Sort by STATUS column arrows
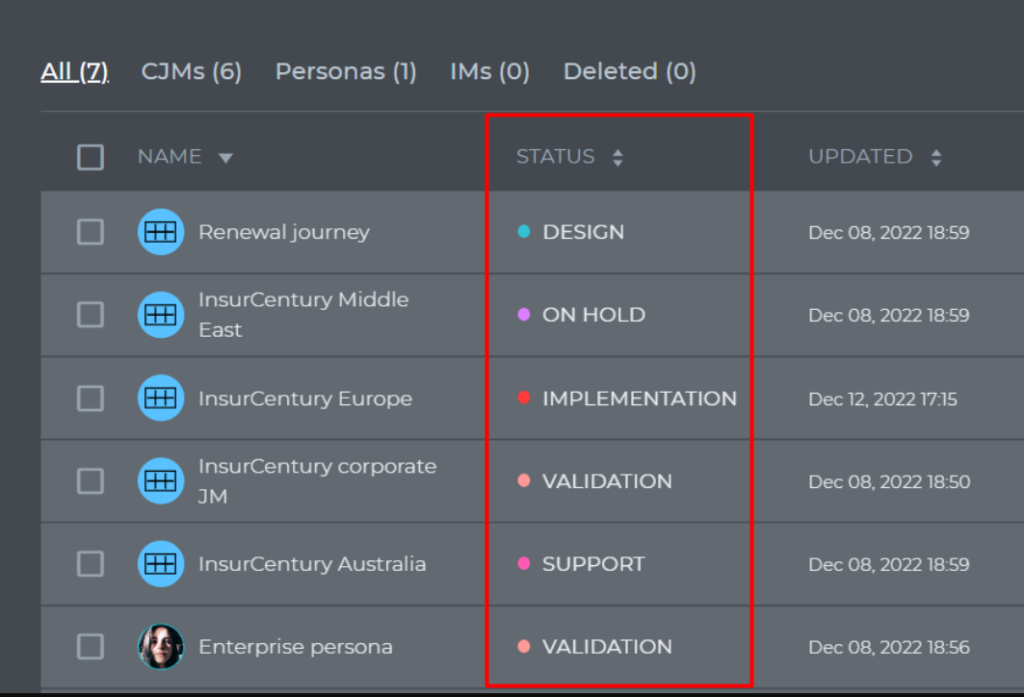Viewport: 1024px width, 697px height. coord(618,157)
